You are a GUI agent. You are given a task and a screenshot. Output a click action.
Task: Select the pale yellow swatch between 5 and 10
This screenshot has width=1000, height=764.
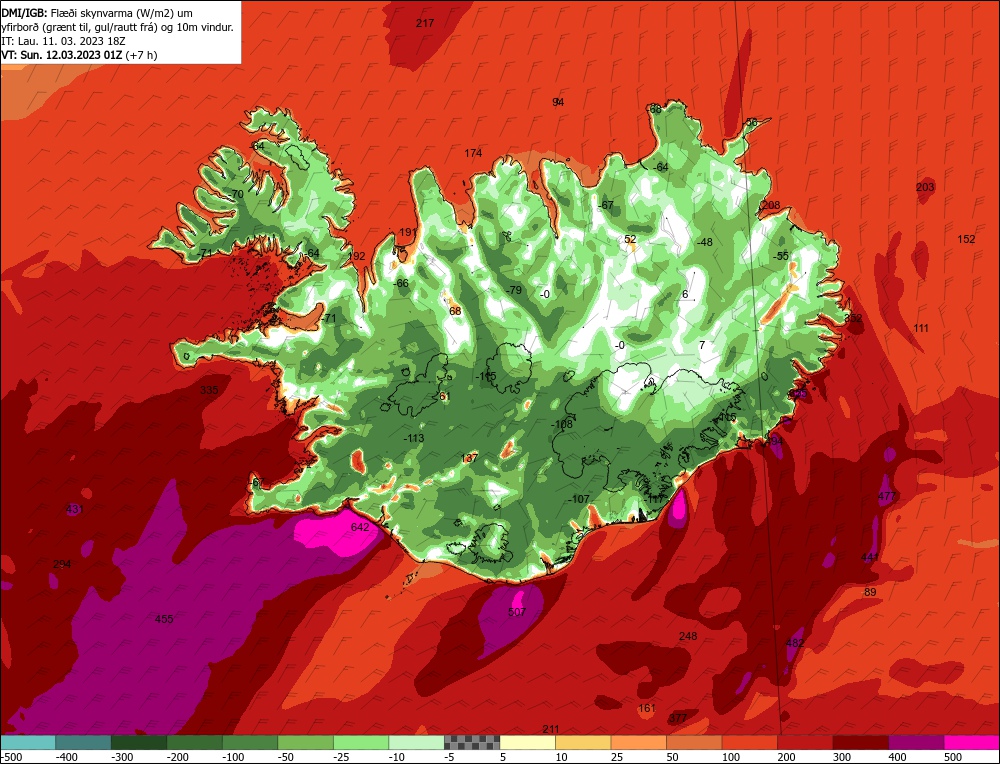527,742
